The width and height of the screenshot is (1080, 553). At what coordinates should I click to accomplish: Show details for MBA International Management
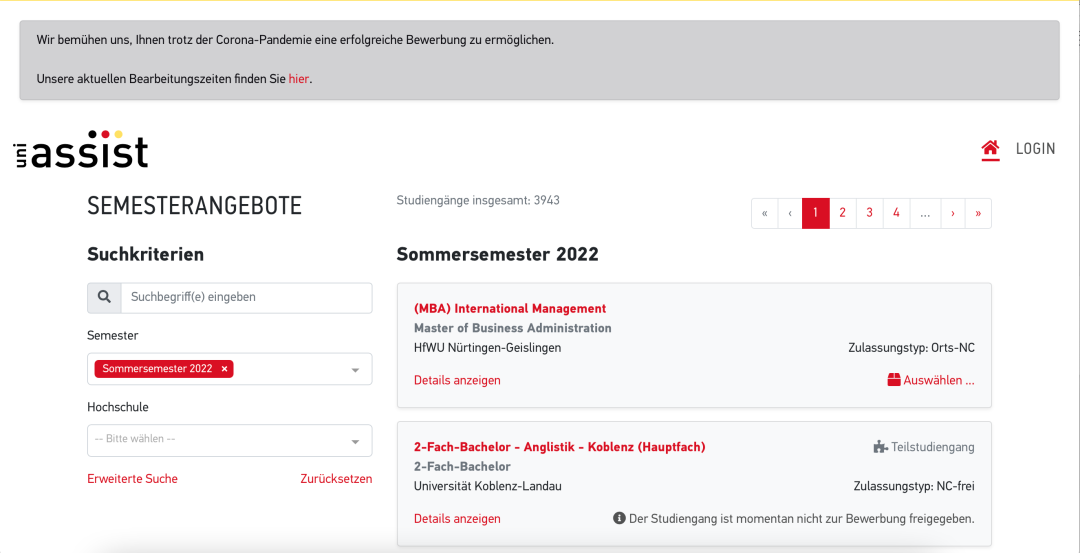click(457, 380)
